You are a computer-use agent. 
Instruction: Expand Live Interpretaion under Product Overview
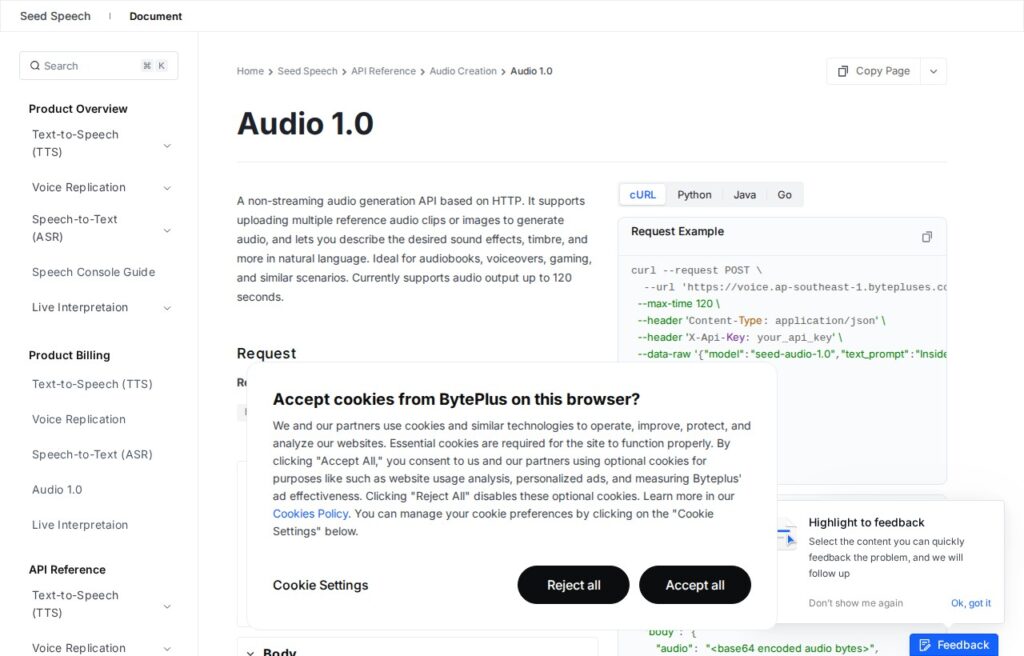point(167,308)
